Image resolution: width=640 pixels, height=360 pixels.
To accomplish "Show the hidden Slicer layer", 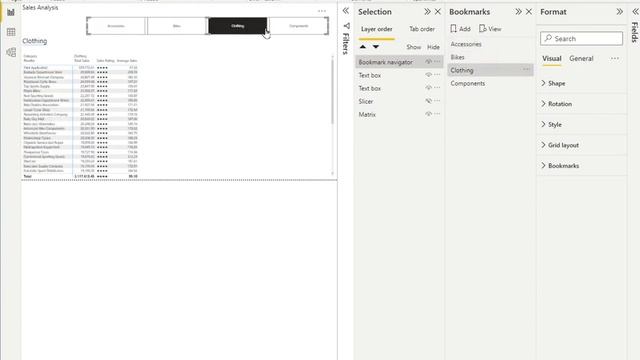I will click(428, 101).
